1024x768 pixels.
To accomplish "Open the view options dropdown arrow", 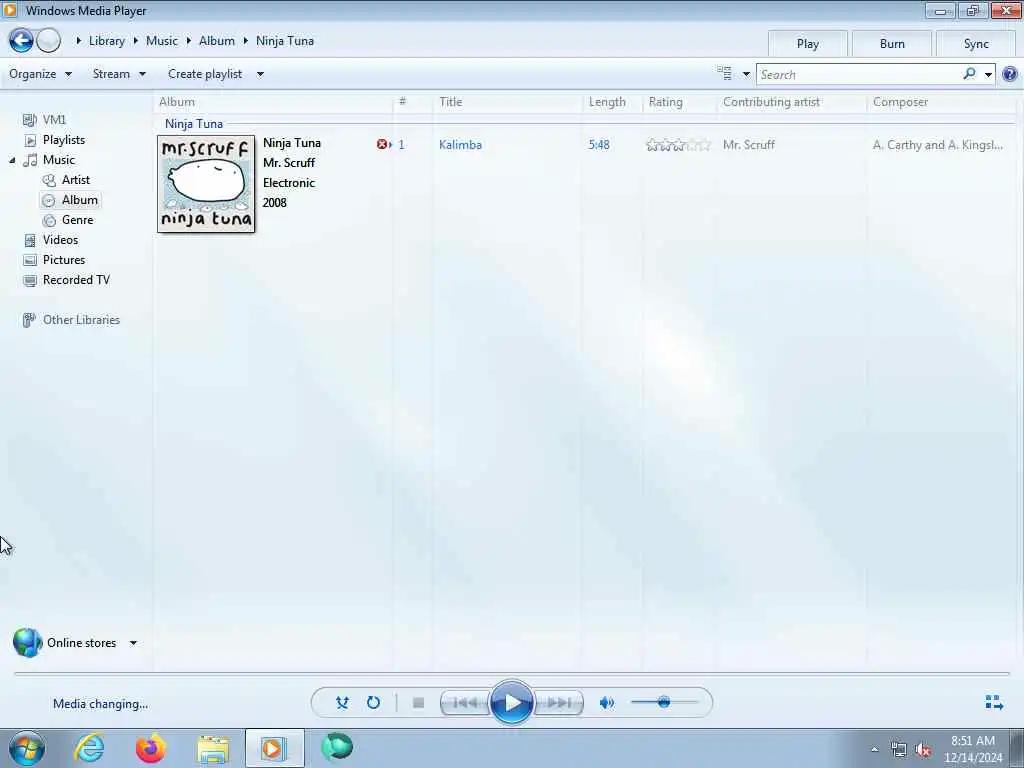I will (746, 74).
